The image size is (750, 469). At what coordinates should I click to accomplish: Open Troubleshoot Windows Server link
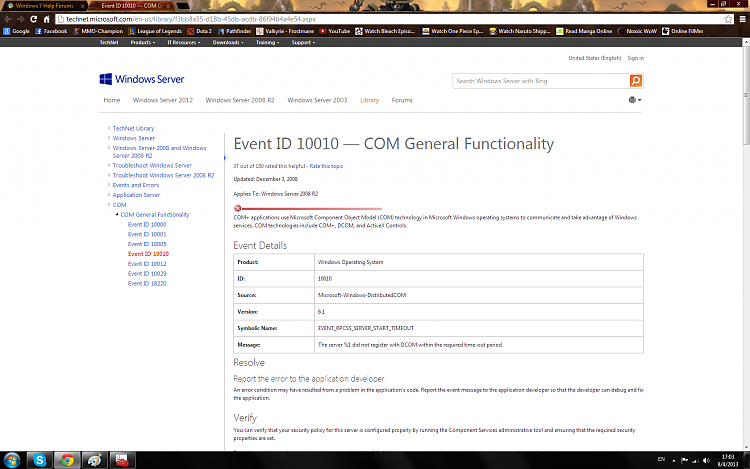click(x=152, y=165)
